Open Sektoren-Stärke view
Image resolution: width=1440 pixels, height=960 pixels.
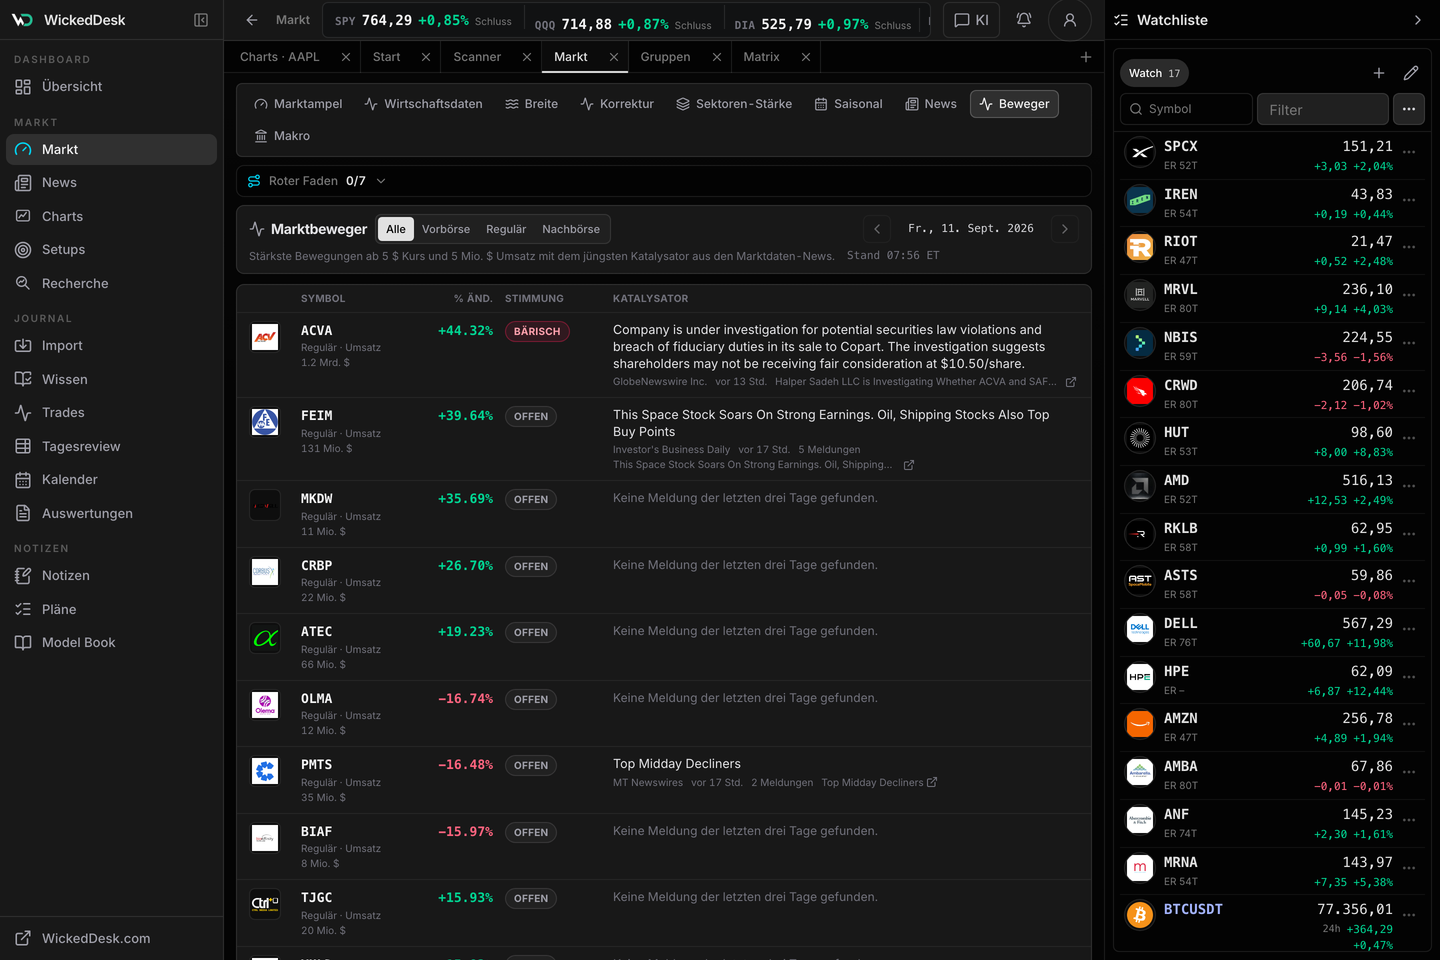click(734, 104)
